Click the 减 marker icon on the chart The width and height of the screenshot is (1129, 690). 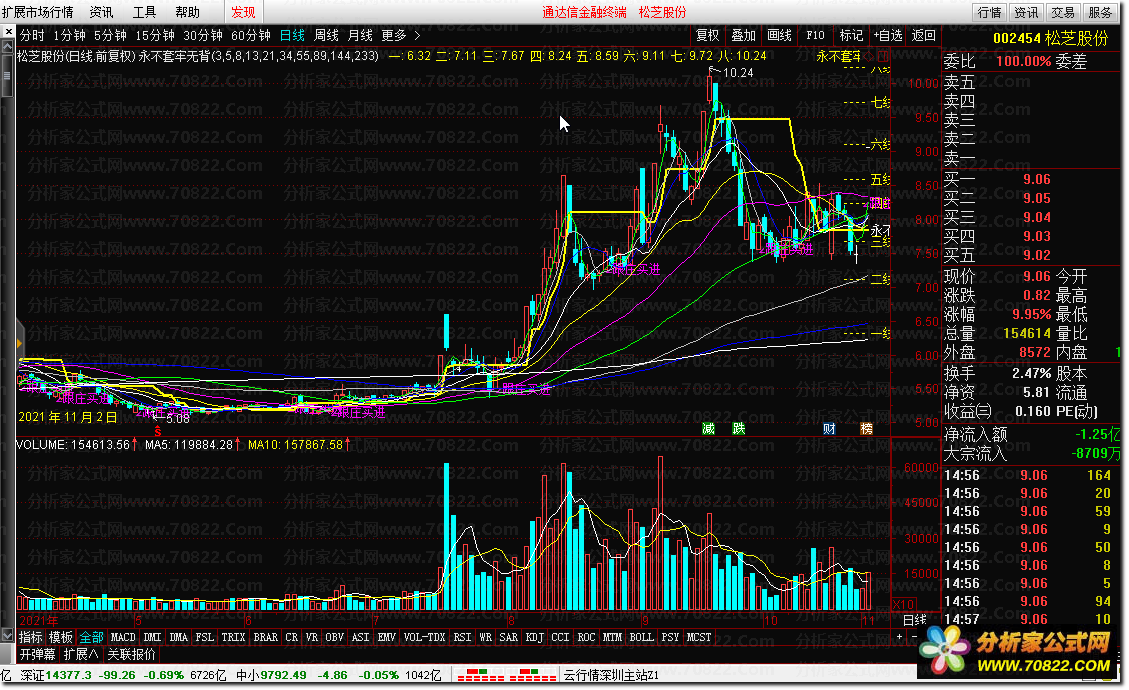(709, 429)
